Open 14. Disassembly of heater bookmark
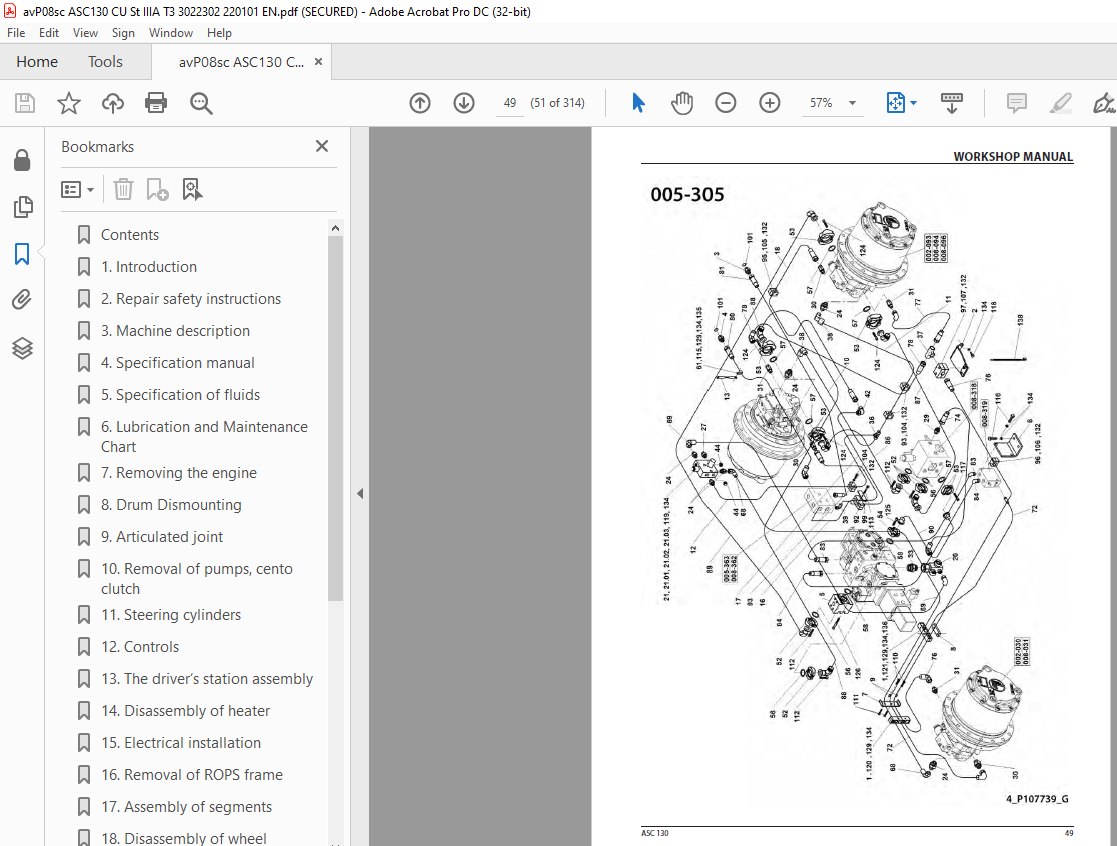Viewport: 1117px width, 846px height. coord(185,711)
